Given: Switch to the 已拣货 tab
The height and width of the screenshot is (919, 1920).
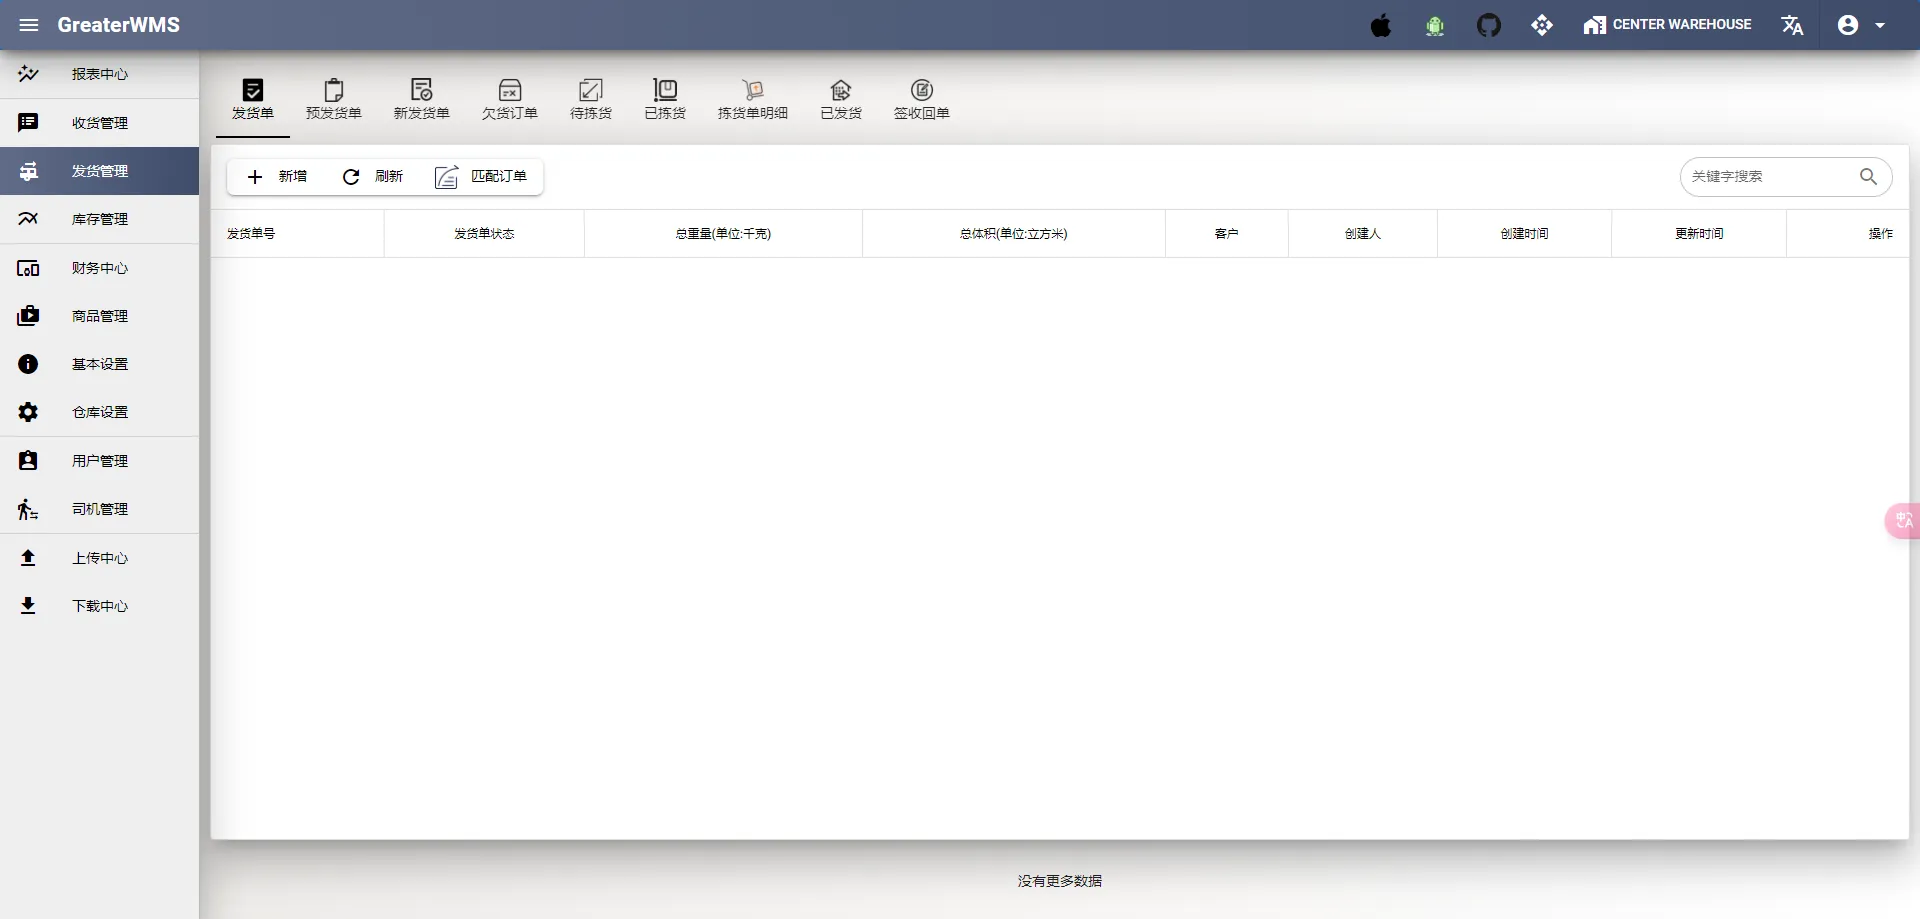Looking at the screenshot, I should click(x=665, y=100).
